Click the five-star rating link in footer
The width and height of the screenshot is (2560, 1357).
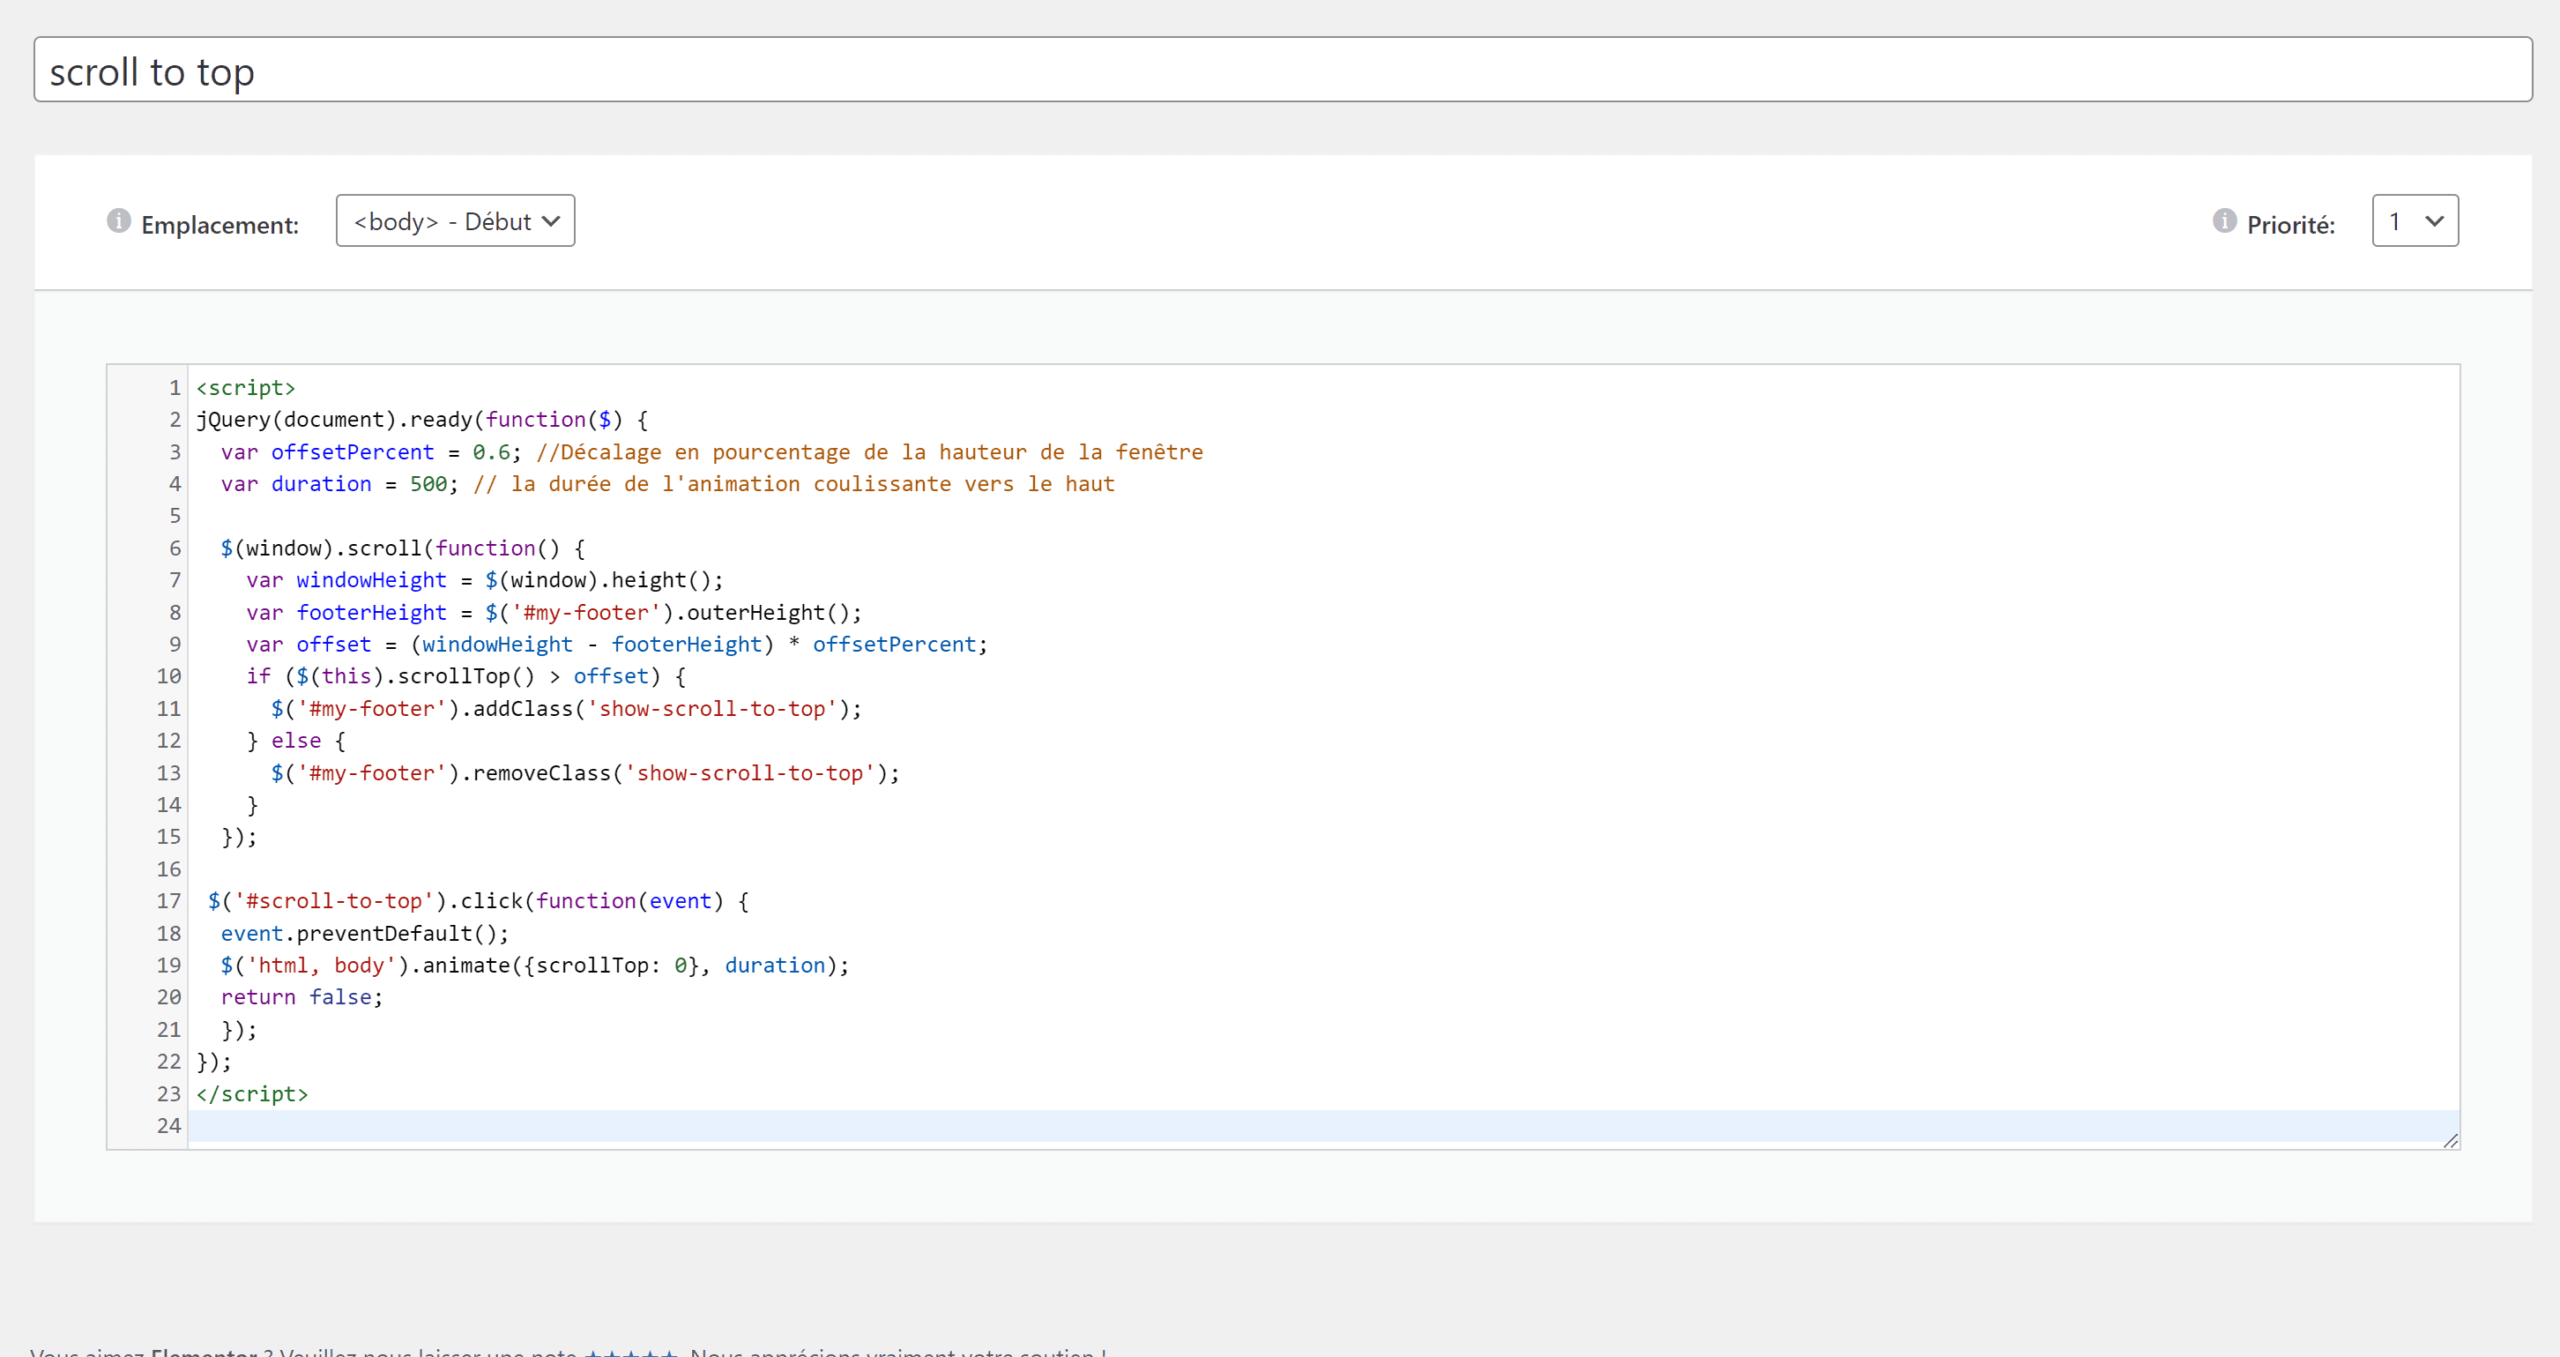[631, 1352]
